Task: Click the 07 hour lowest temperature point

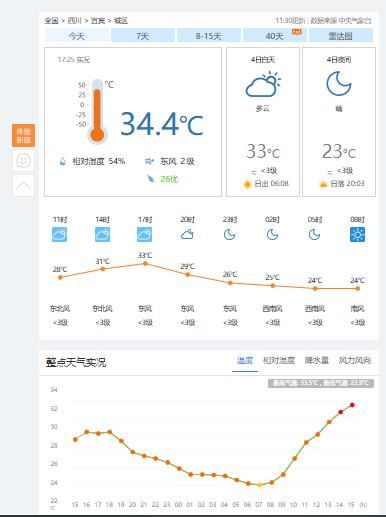Action: (x=259, y=485)
